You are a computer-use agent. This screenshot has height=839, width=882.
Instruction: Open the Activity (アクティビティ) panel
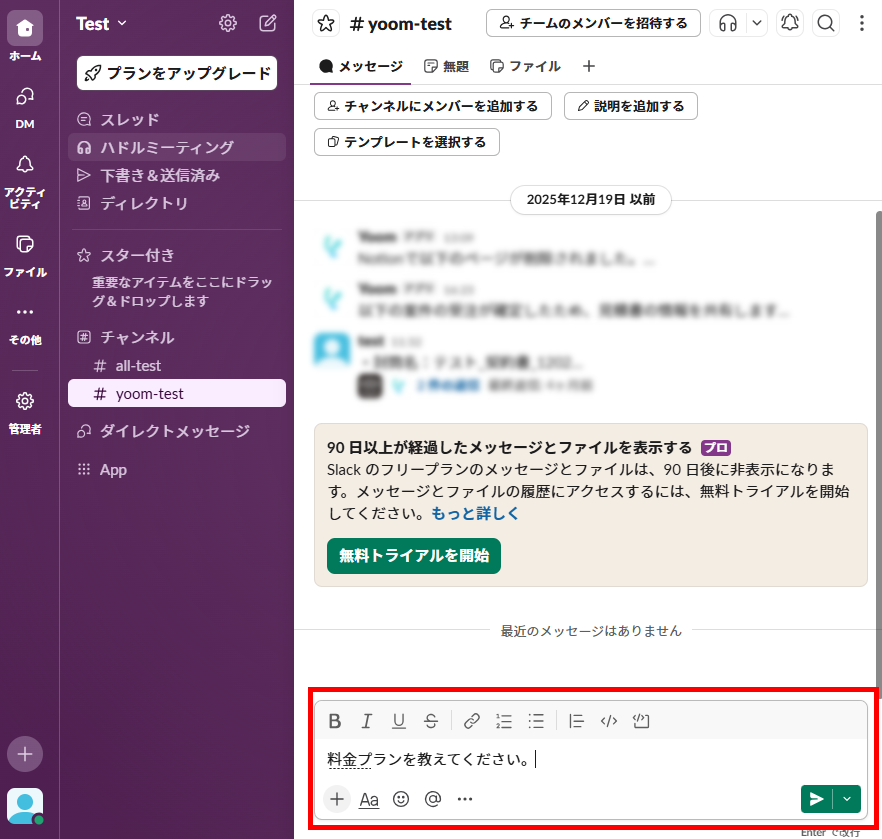point(25,181)
